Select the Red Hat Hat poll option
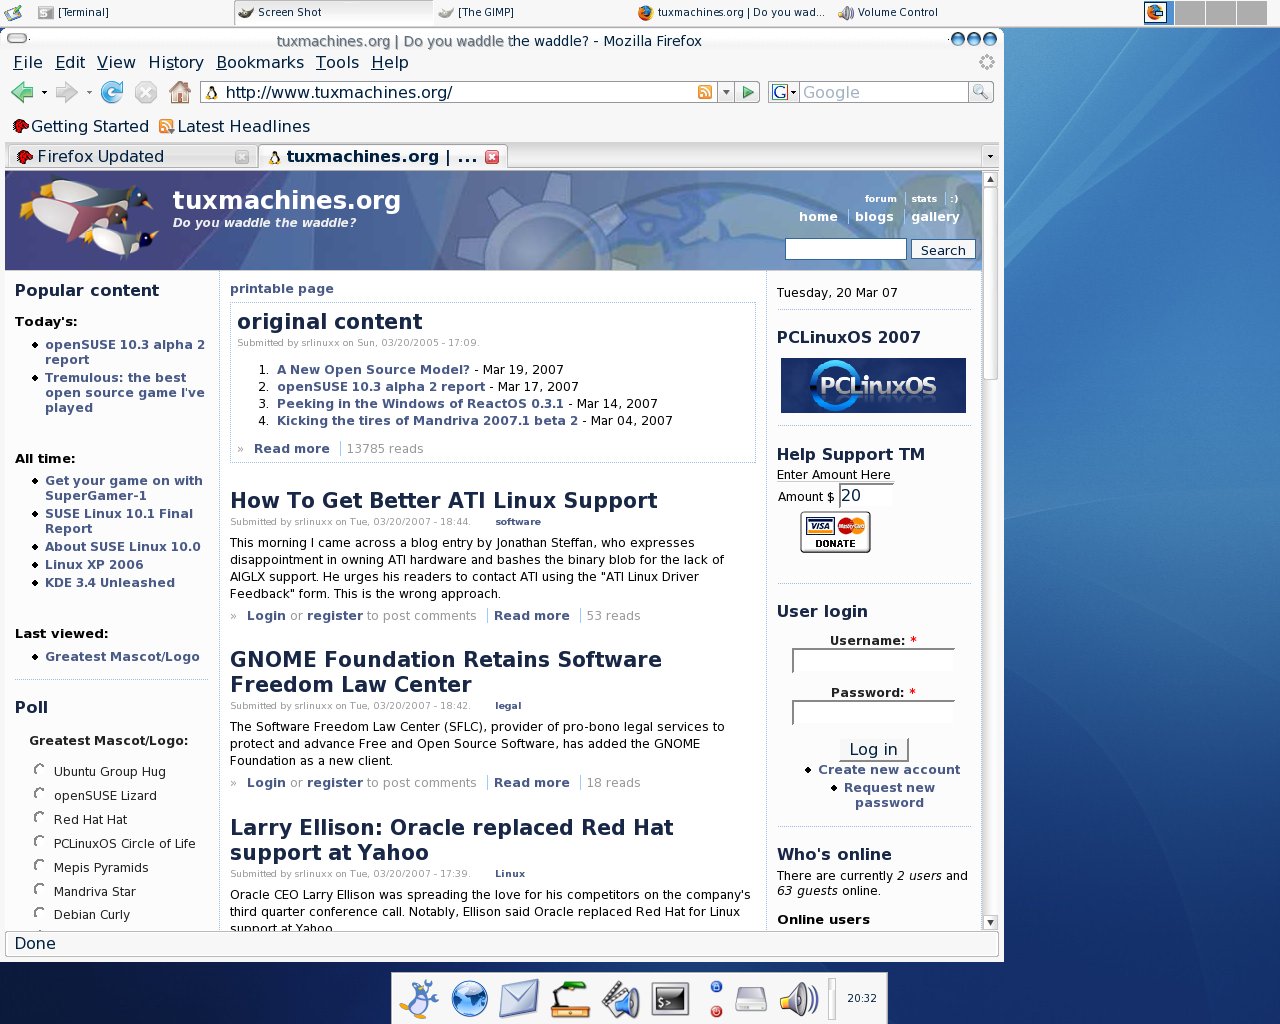Screen dimensions: 1280x1024 coord(39,818)
